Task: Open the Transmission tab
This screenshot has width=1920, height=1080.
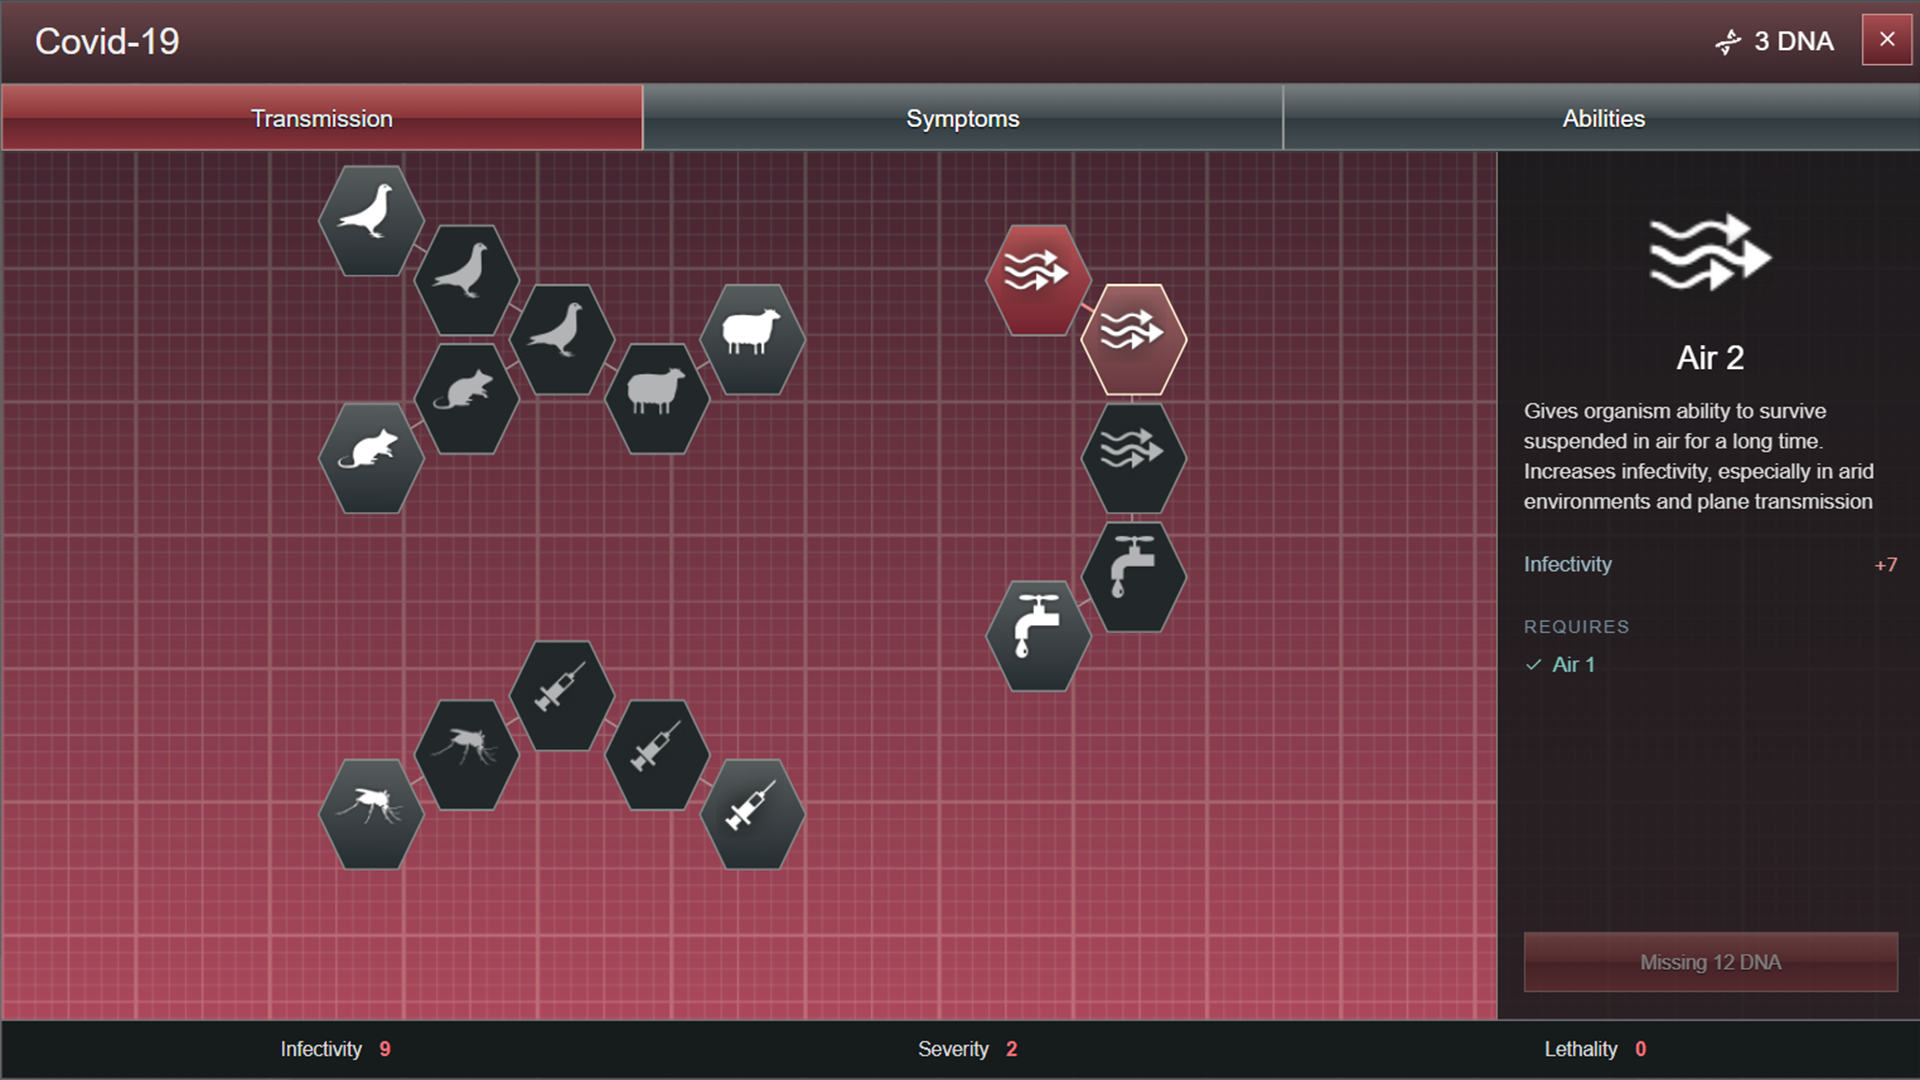Action: (x=322, y=118)
